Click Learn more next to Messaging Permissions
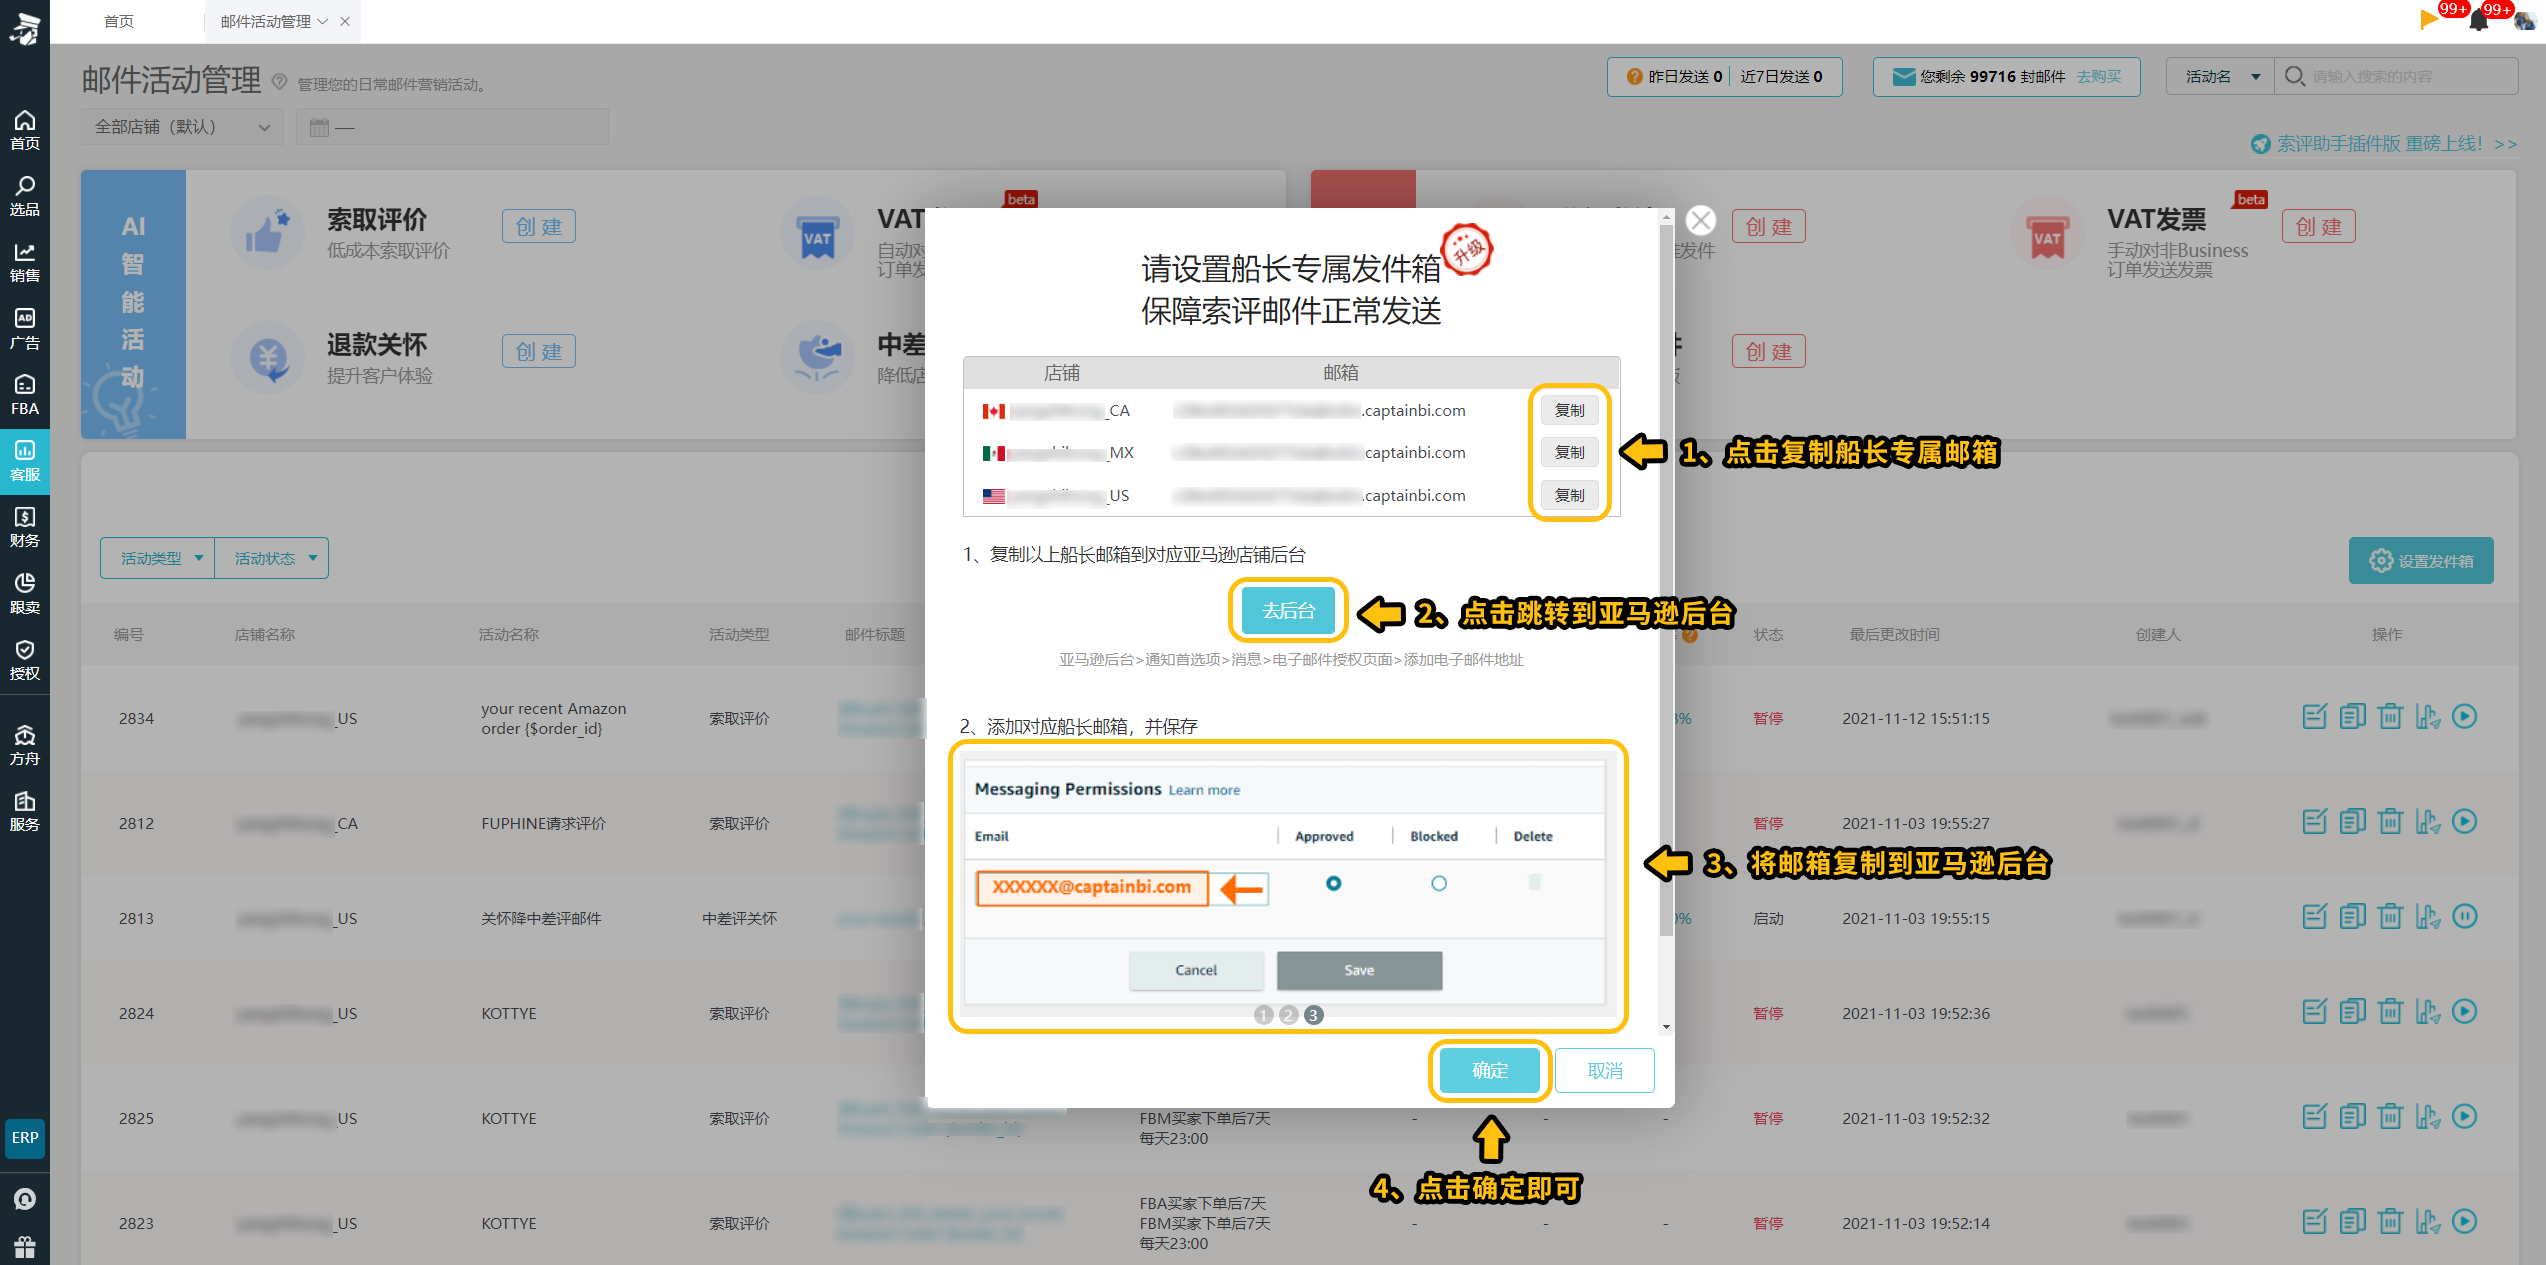Screen dimensions: 2546x1265 [1204, 790]
